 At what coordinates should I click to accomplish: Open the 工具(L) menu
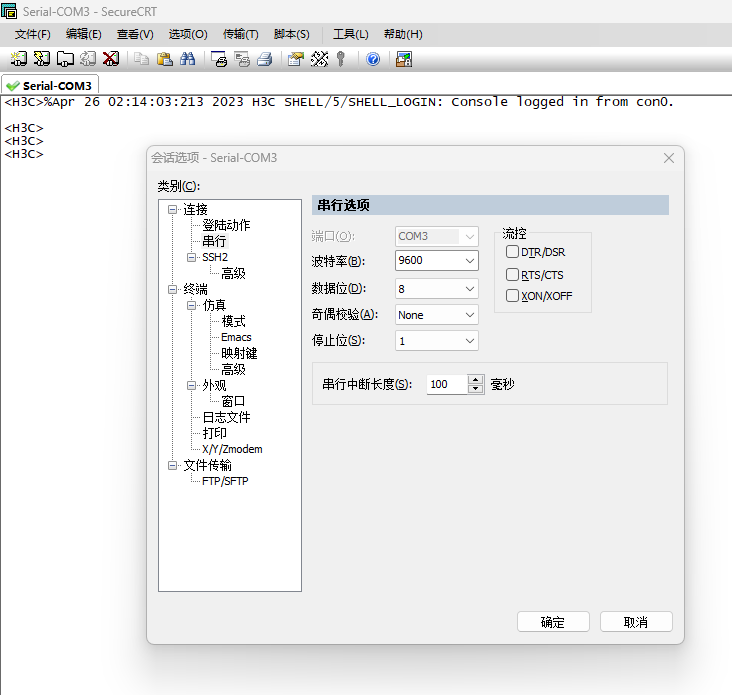(351, 34)
